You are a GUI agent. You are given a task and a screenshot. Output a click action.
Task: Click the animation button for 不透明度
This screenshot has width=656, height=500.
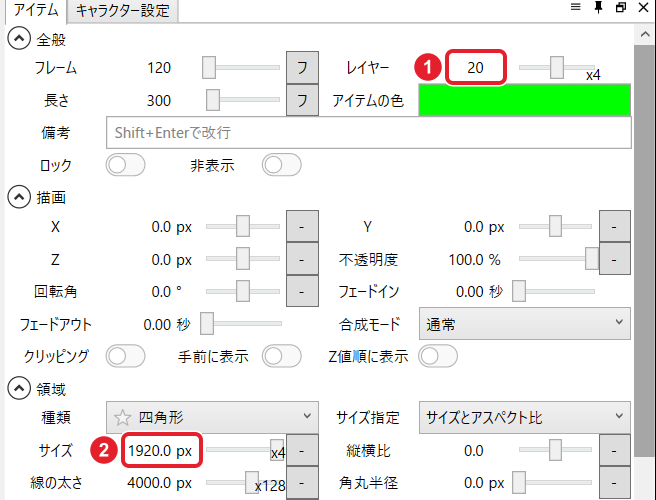tap(615, 259)
